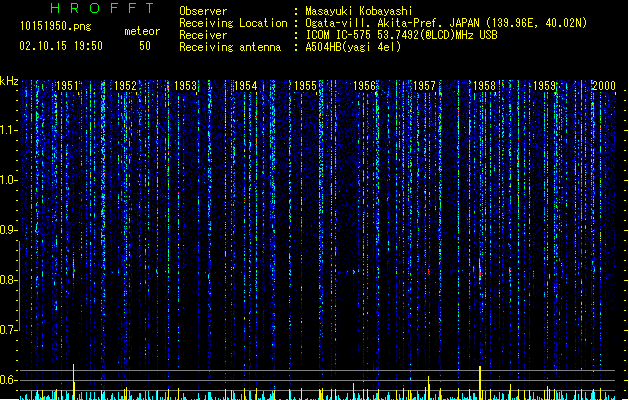Click the Observer field label
This screenshot has width=629, height=400.
click(x=203, y=11)
